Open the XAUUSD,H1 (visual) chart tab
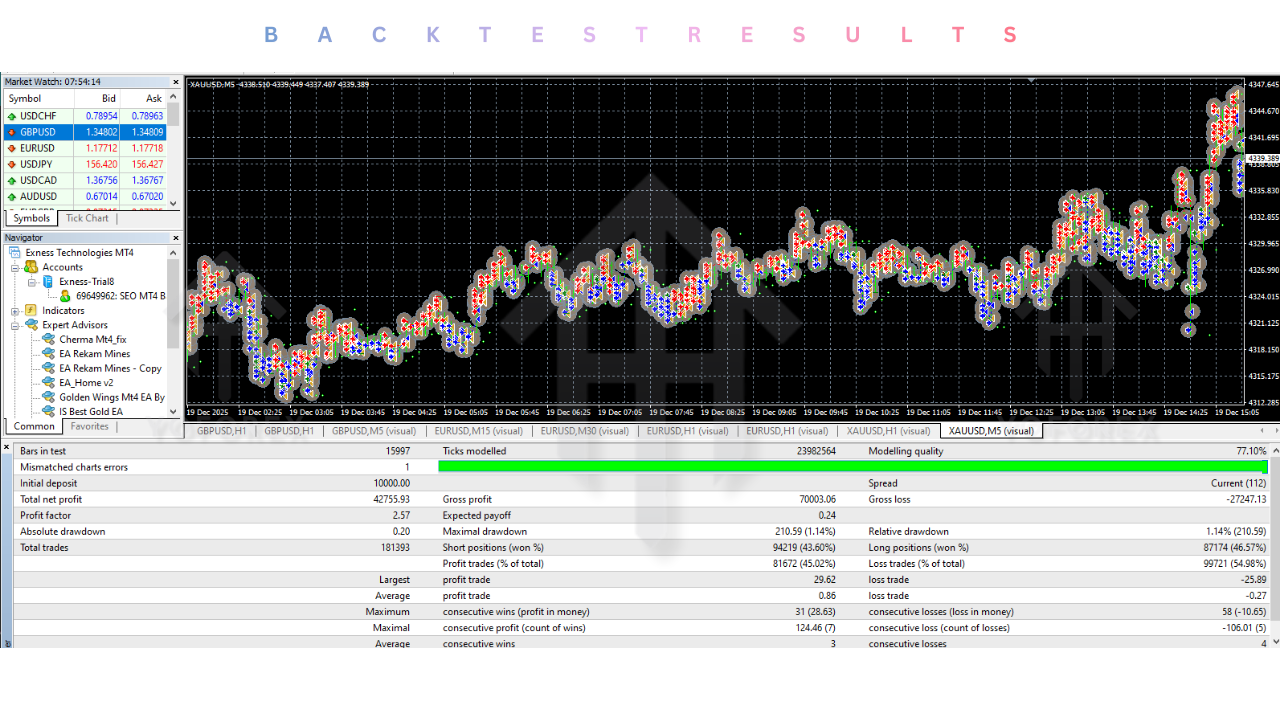This screenshot has height=720, width=1280. click(887, 431)
